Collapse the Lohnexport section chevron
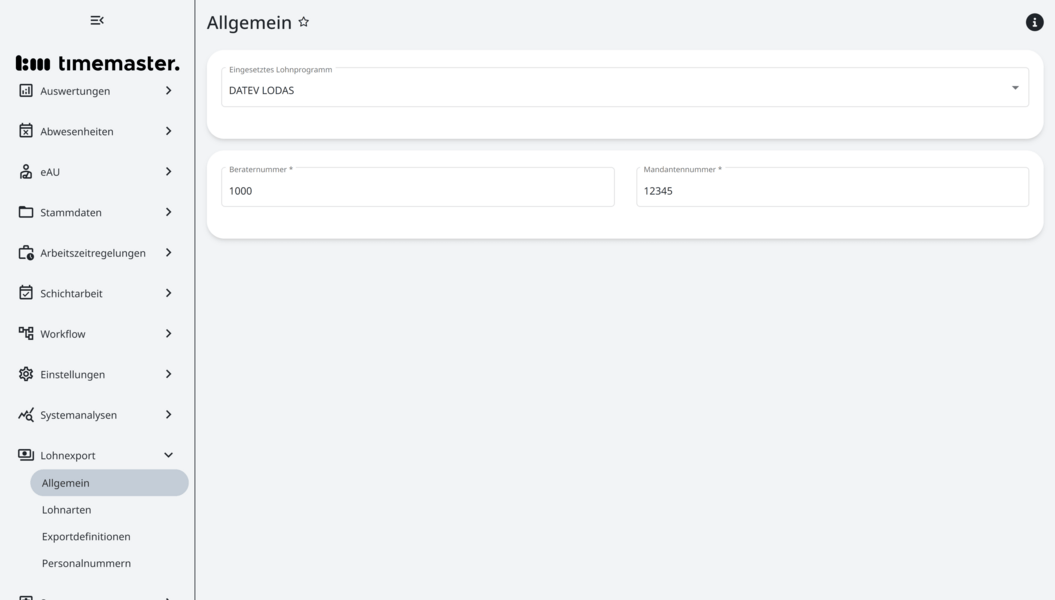 click(168, 455)
